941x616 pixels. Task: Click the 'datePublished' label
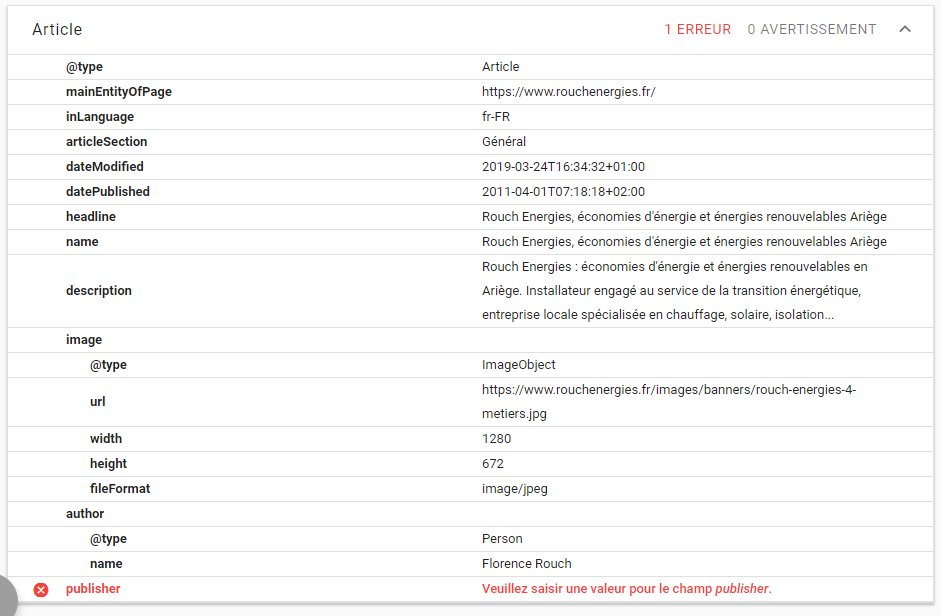coord(107,192)
